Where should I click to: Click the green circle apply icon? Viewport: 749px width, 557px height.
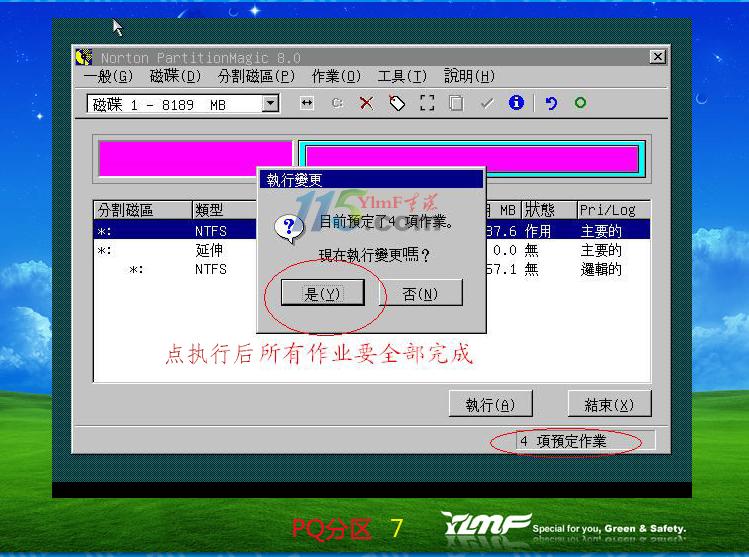coord(580,103)
